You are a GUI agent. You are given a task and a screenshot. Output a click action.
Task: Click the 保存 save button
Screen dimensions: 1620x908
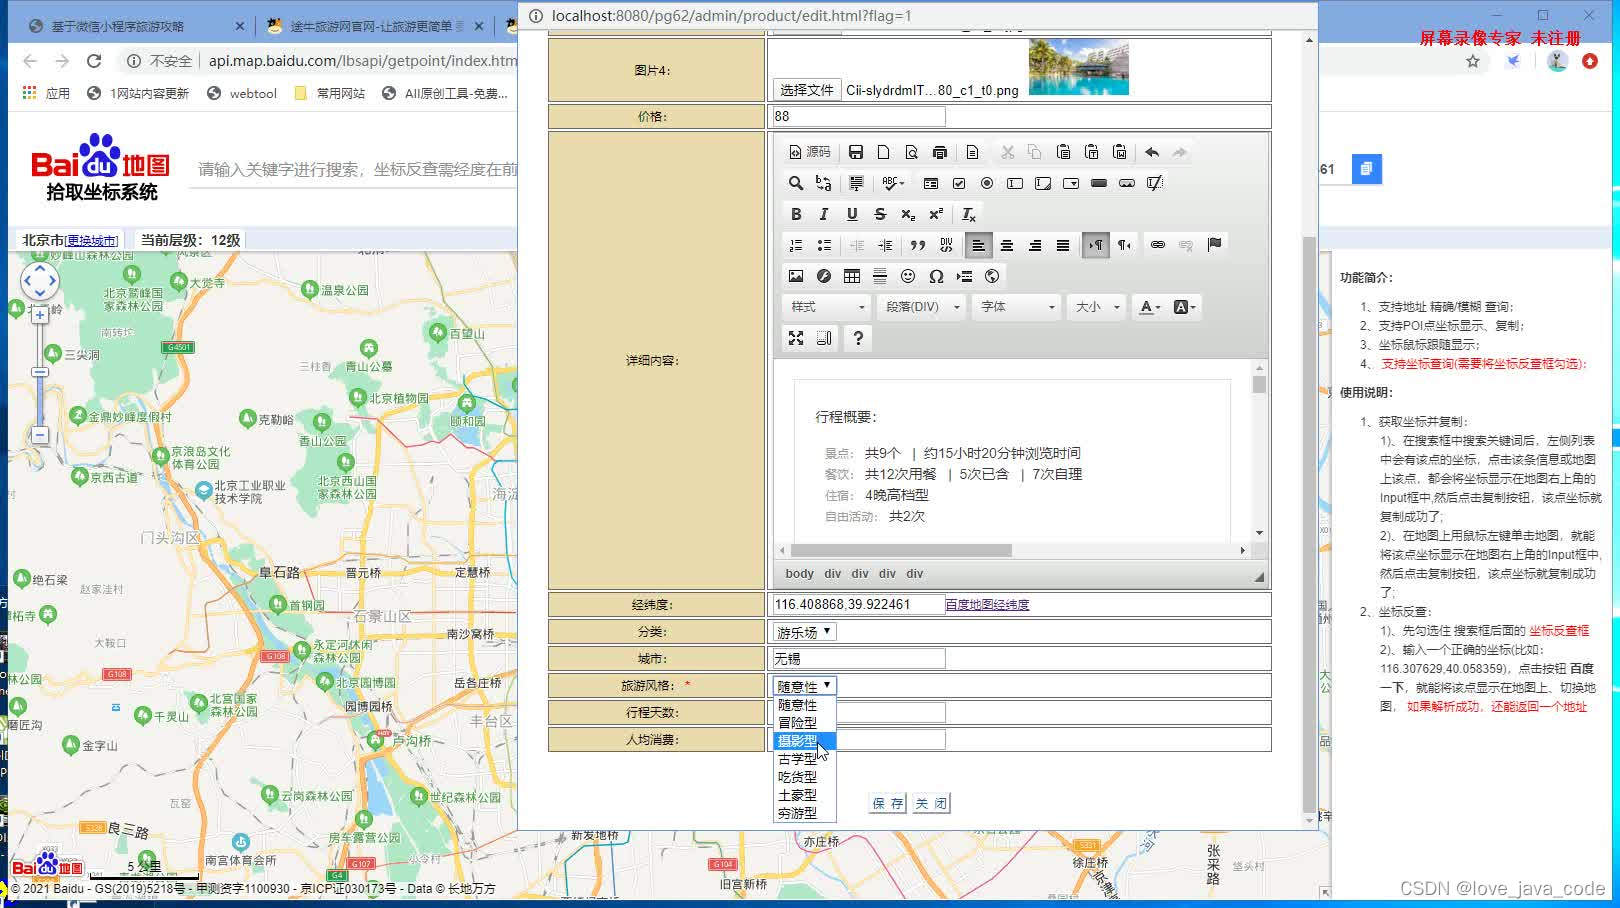click(x=887, y=803)
